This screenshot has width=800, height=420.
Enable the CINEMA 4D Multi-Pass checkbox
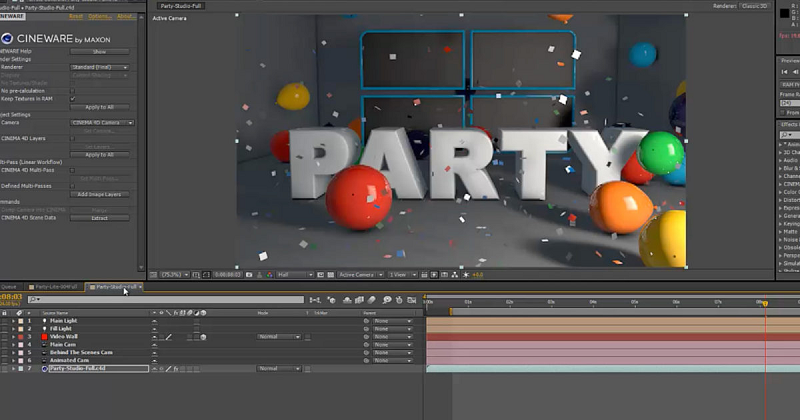click(x=73, y=170)
